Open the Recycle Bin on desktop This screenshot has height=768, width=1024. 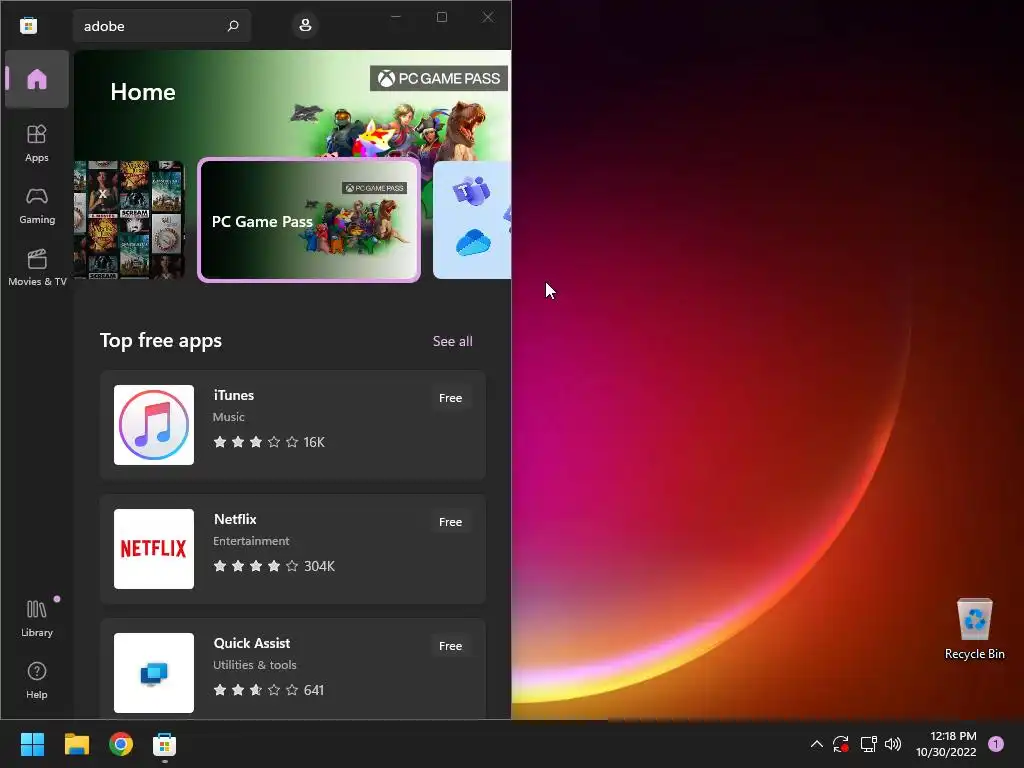click(x=974, y=628)
